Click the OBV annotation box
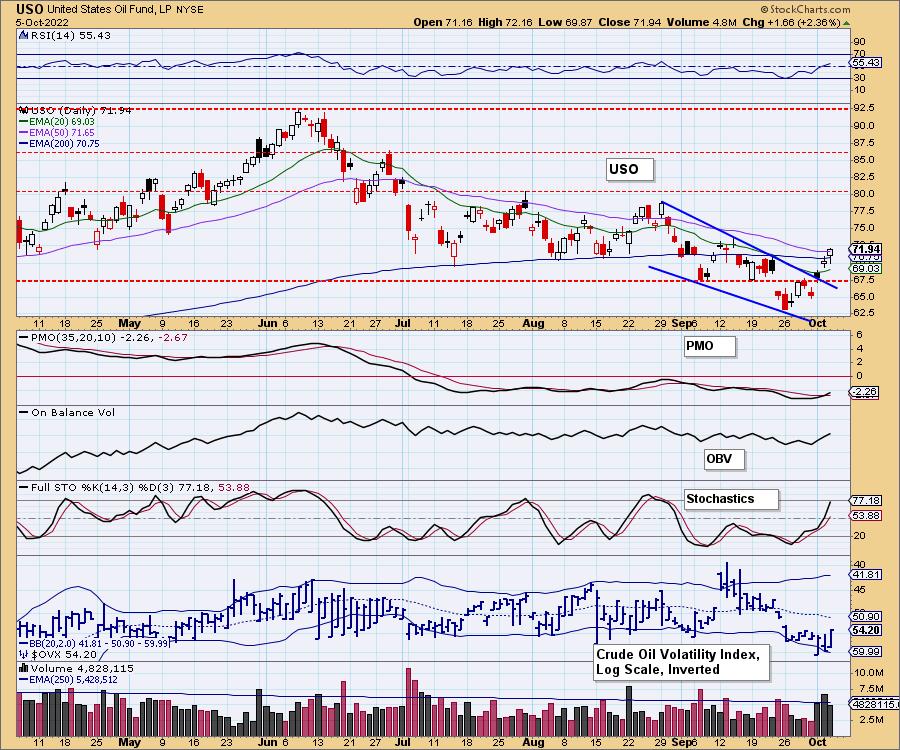900x750 pixels. 724,459
